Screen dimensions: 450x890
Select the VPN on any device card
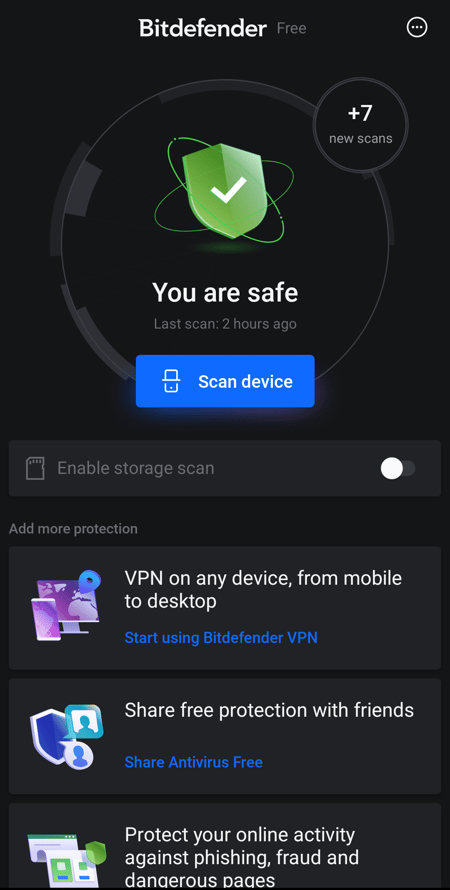225,608
